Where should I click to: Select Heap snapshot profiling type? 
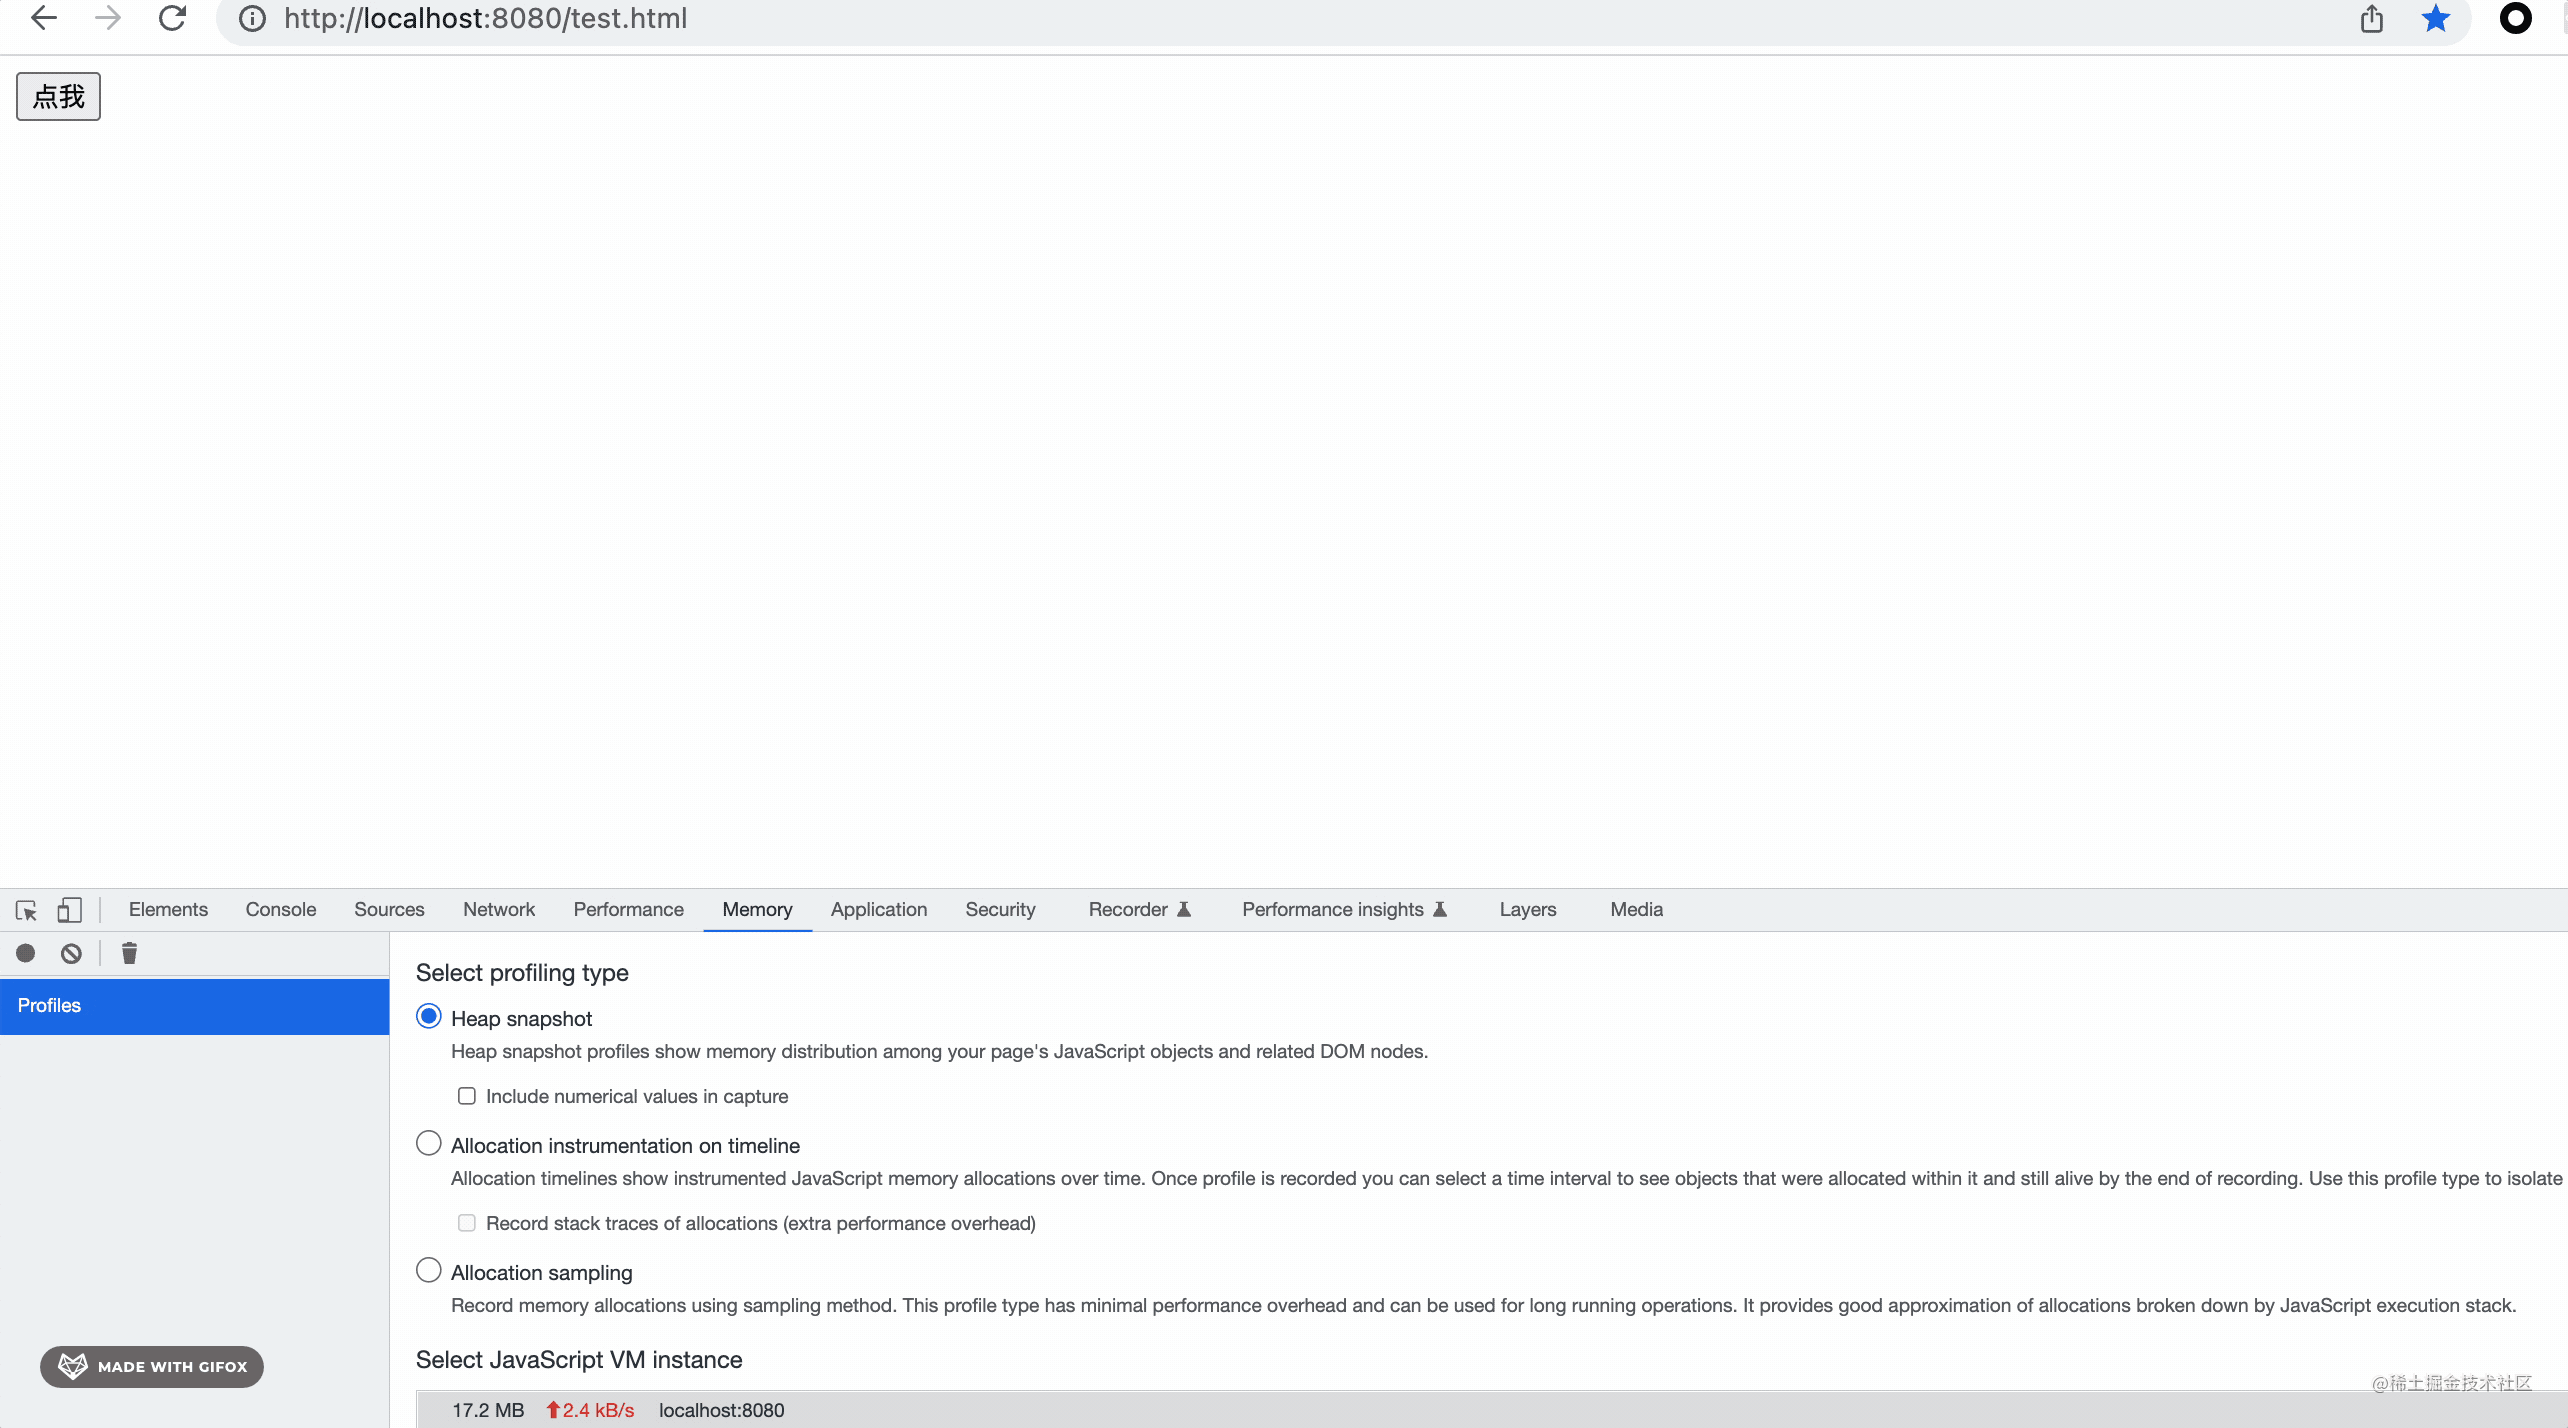tap(428, 1017)
